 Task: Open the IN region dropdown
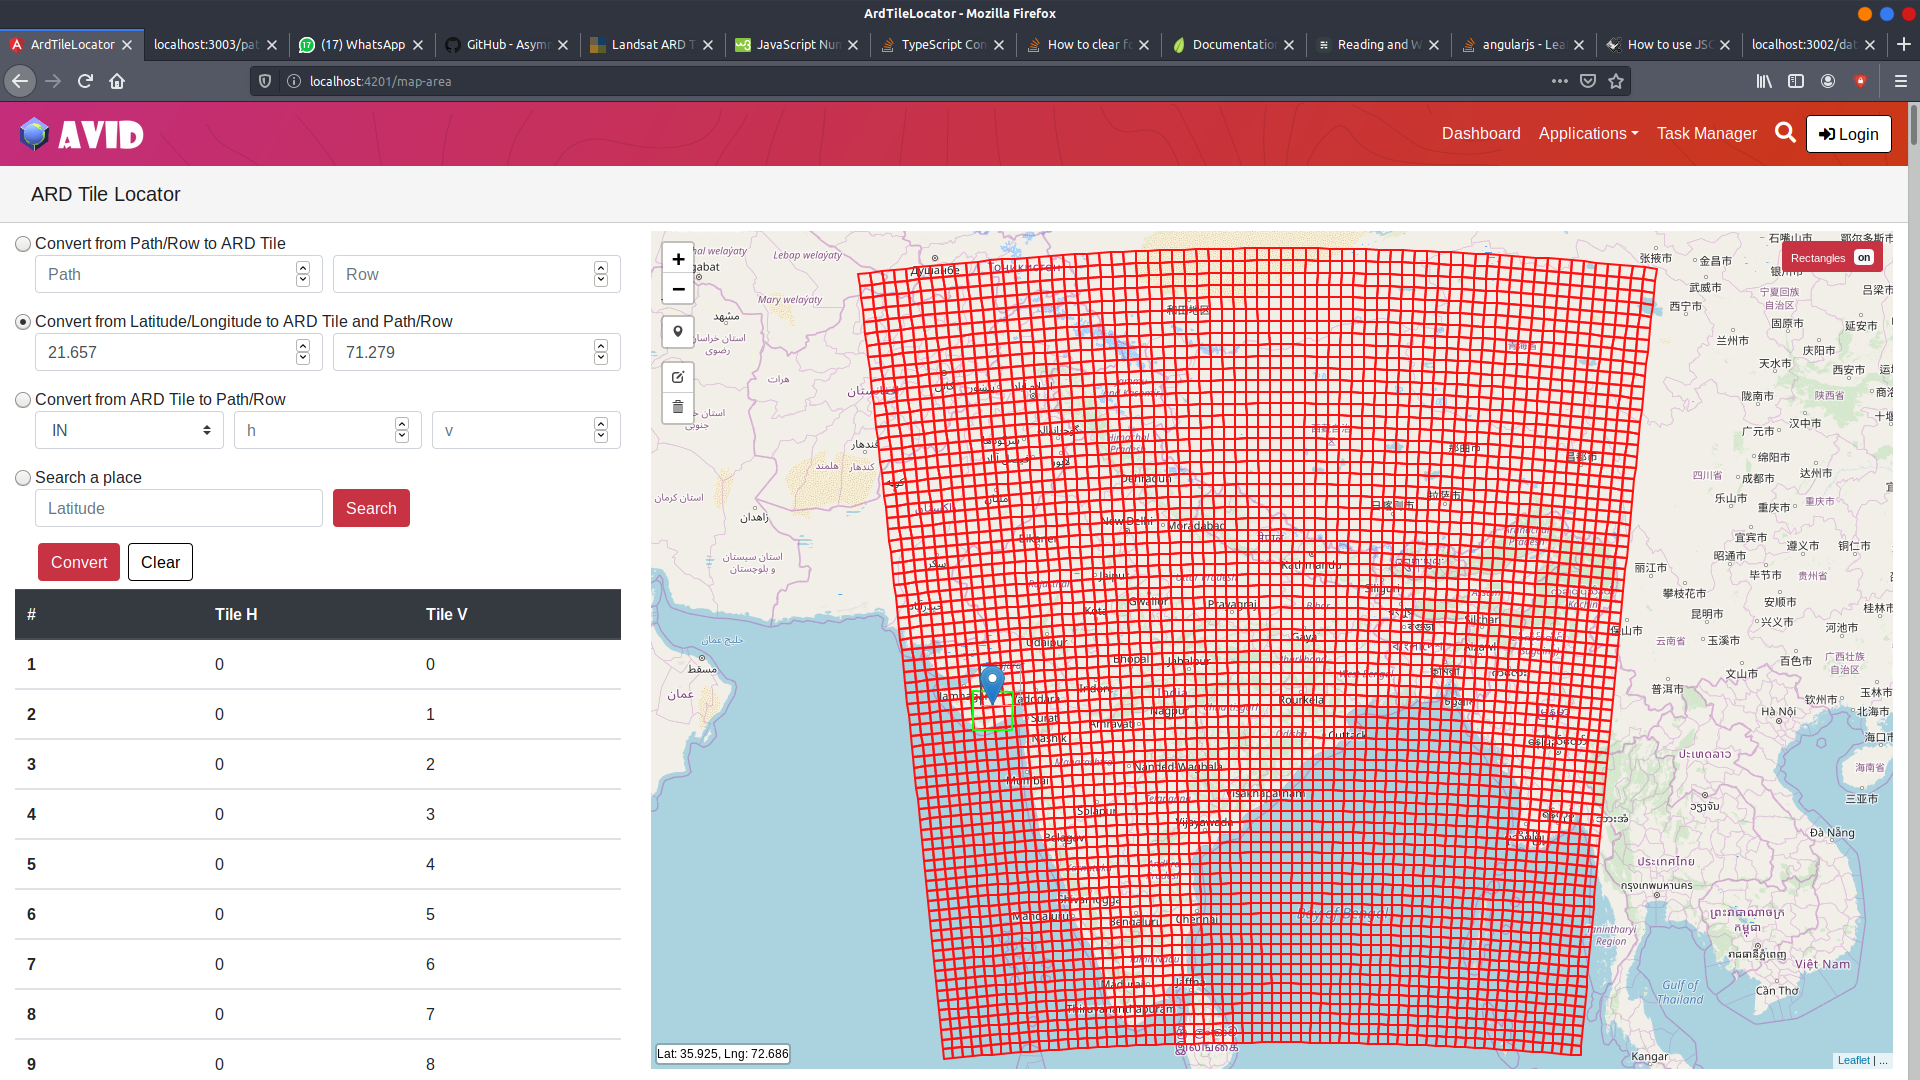[129, 430]
